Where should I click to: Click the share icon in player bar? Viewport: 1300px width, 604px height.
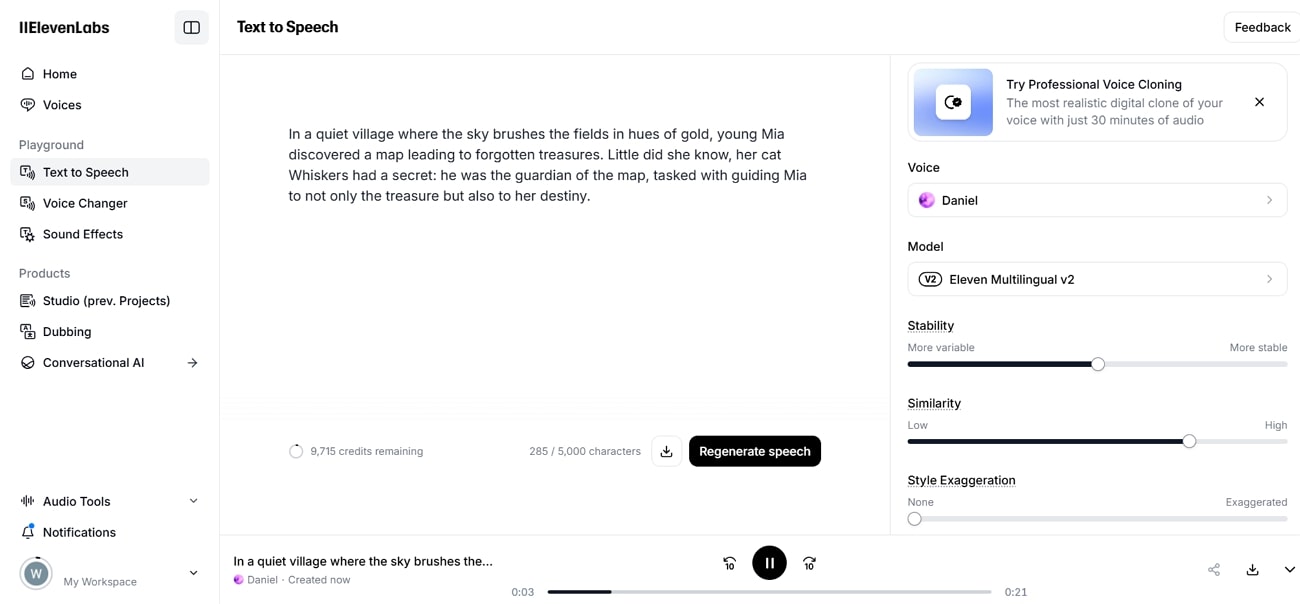(x=1214, y=569)
